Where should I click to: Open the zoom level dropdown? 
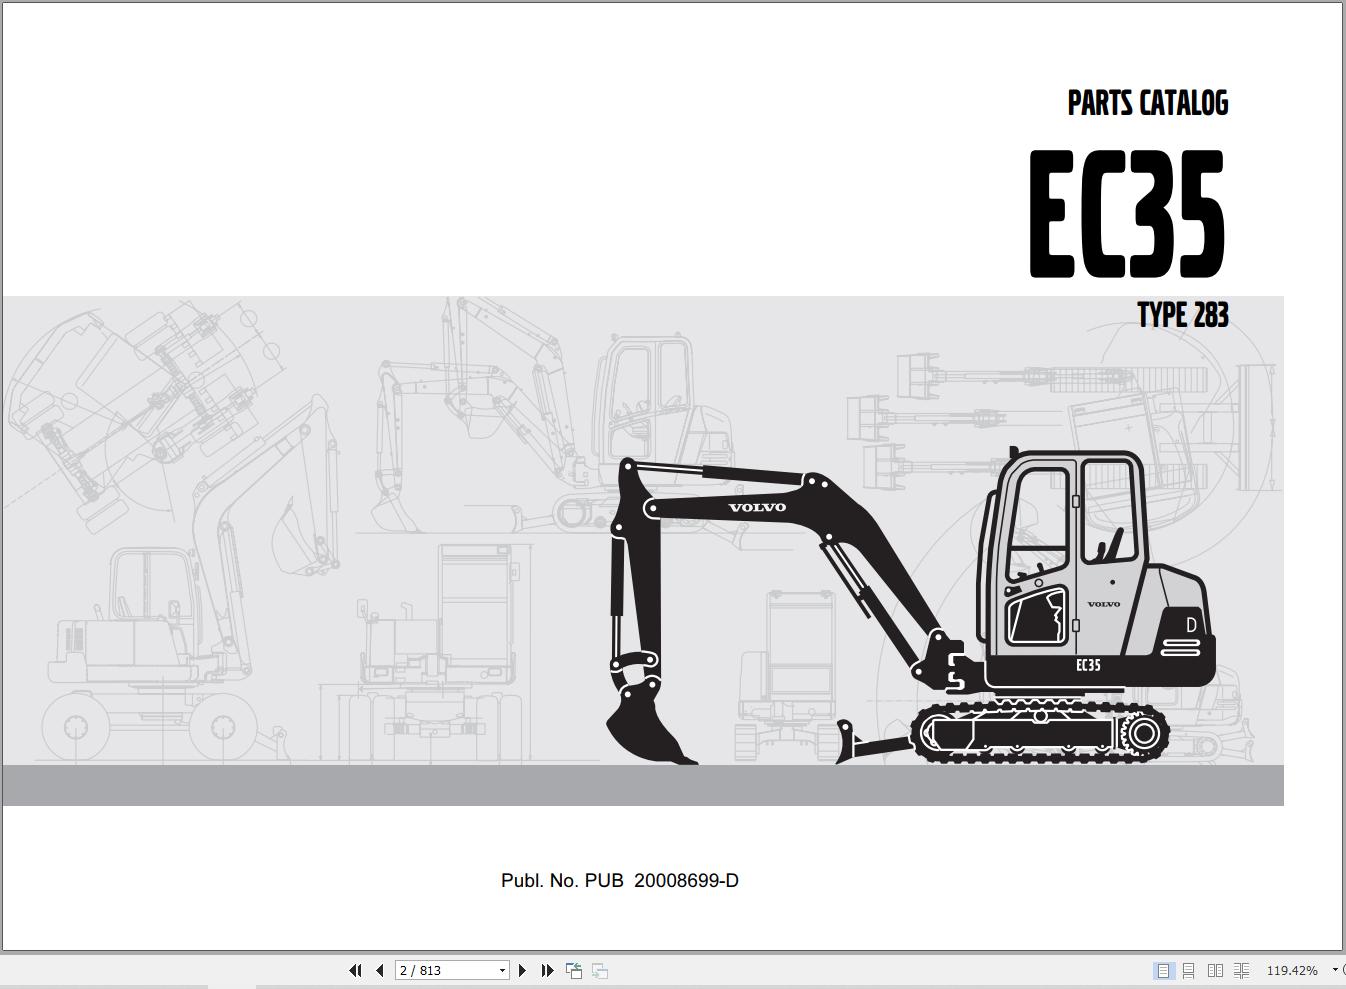1334,970
